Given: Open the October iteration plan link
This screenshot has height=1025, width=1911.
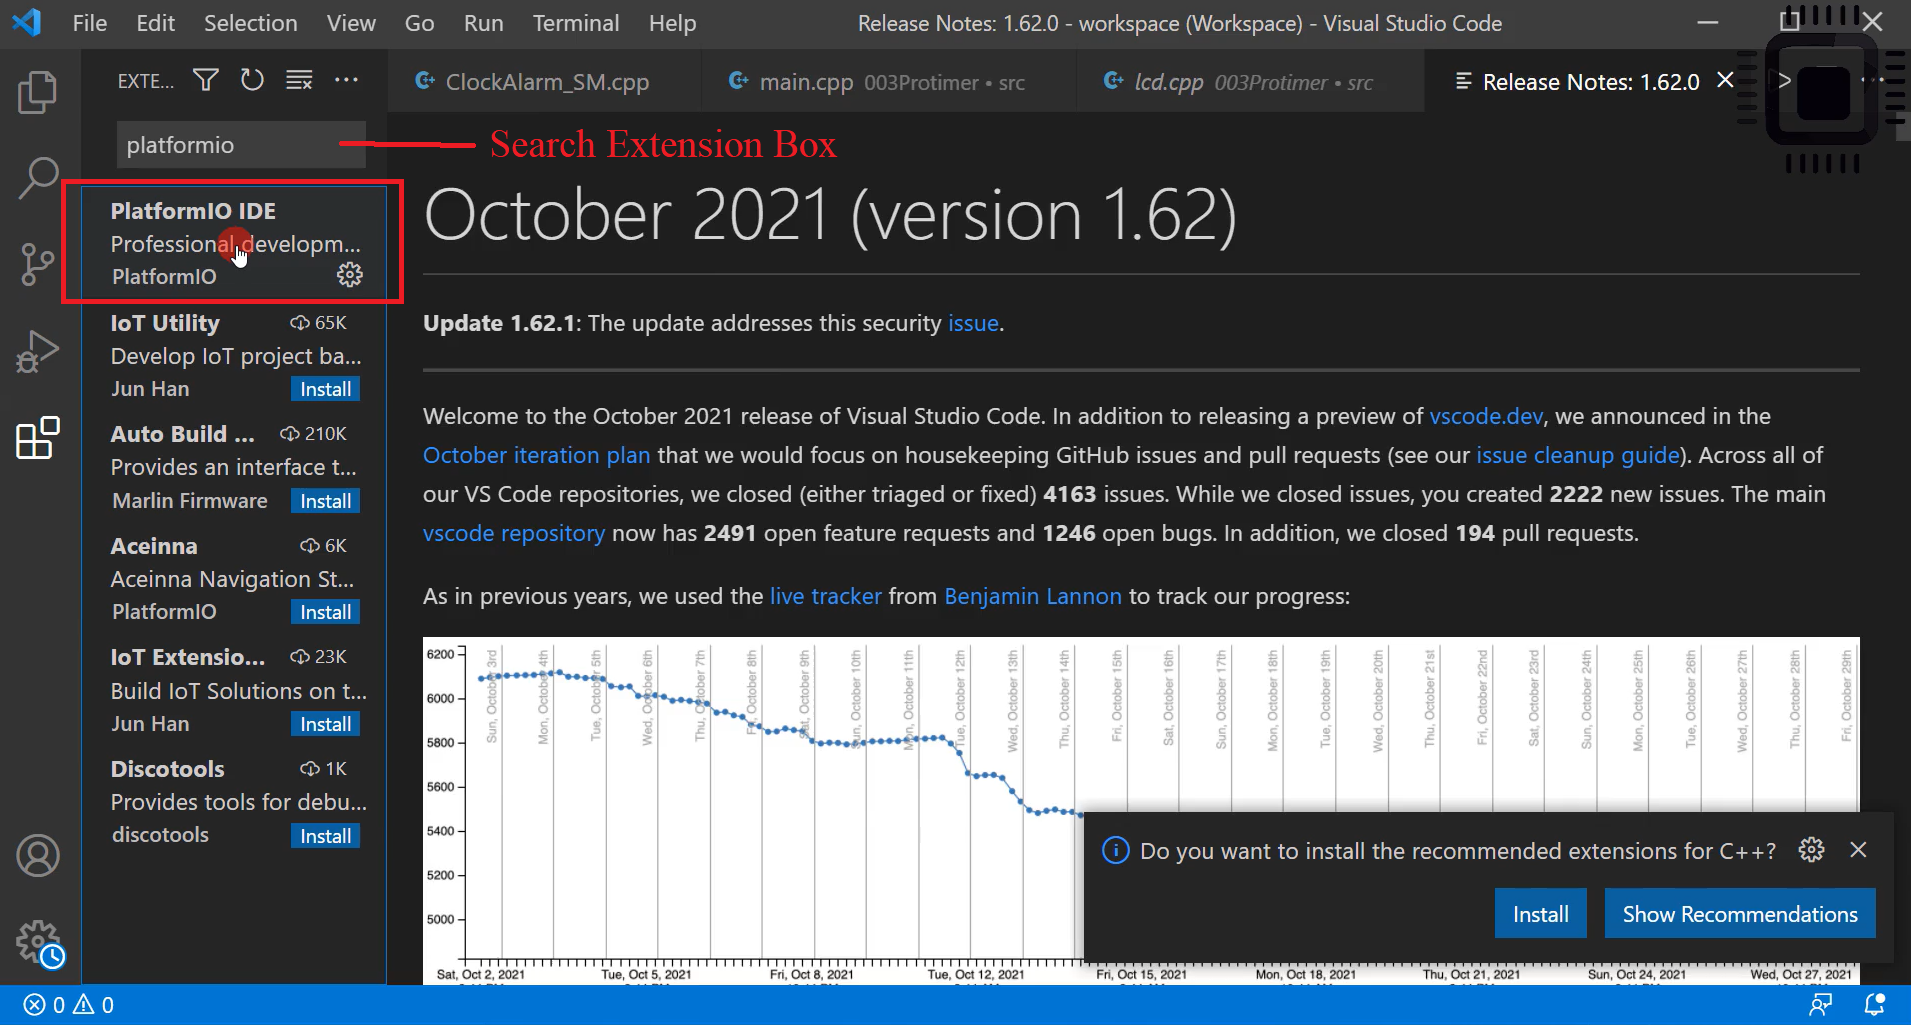Looking at the screenshot, I should [x=537, y=455].
